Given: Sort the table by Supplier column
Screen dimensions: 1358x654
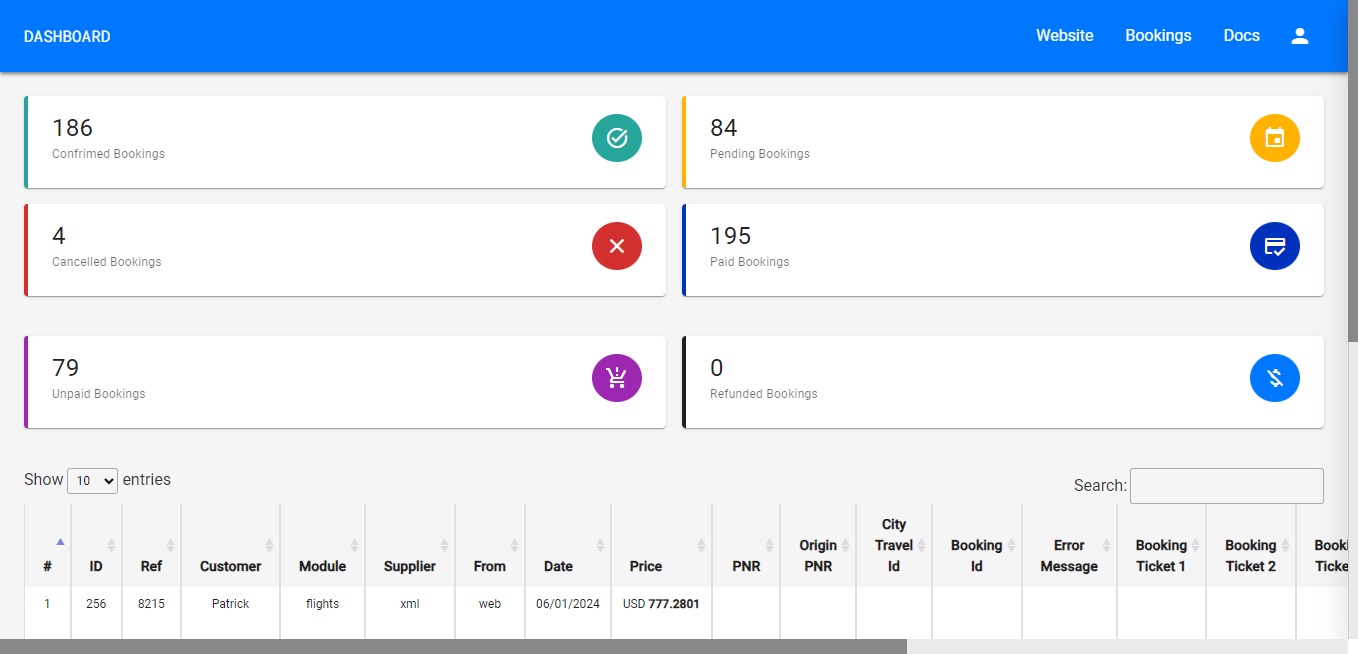Looking at the screenshot, I should [x=410, y=566].
